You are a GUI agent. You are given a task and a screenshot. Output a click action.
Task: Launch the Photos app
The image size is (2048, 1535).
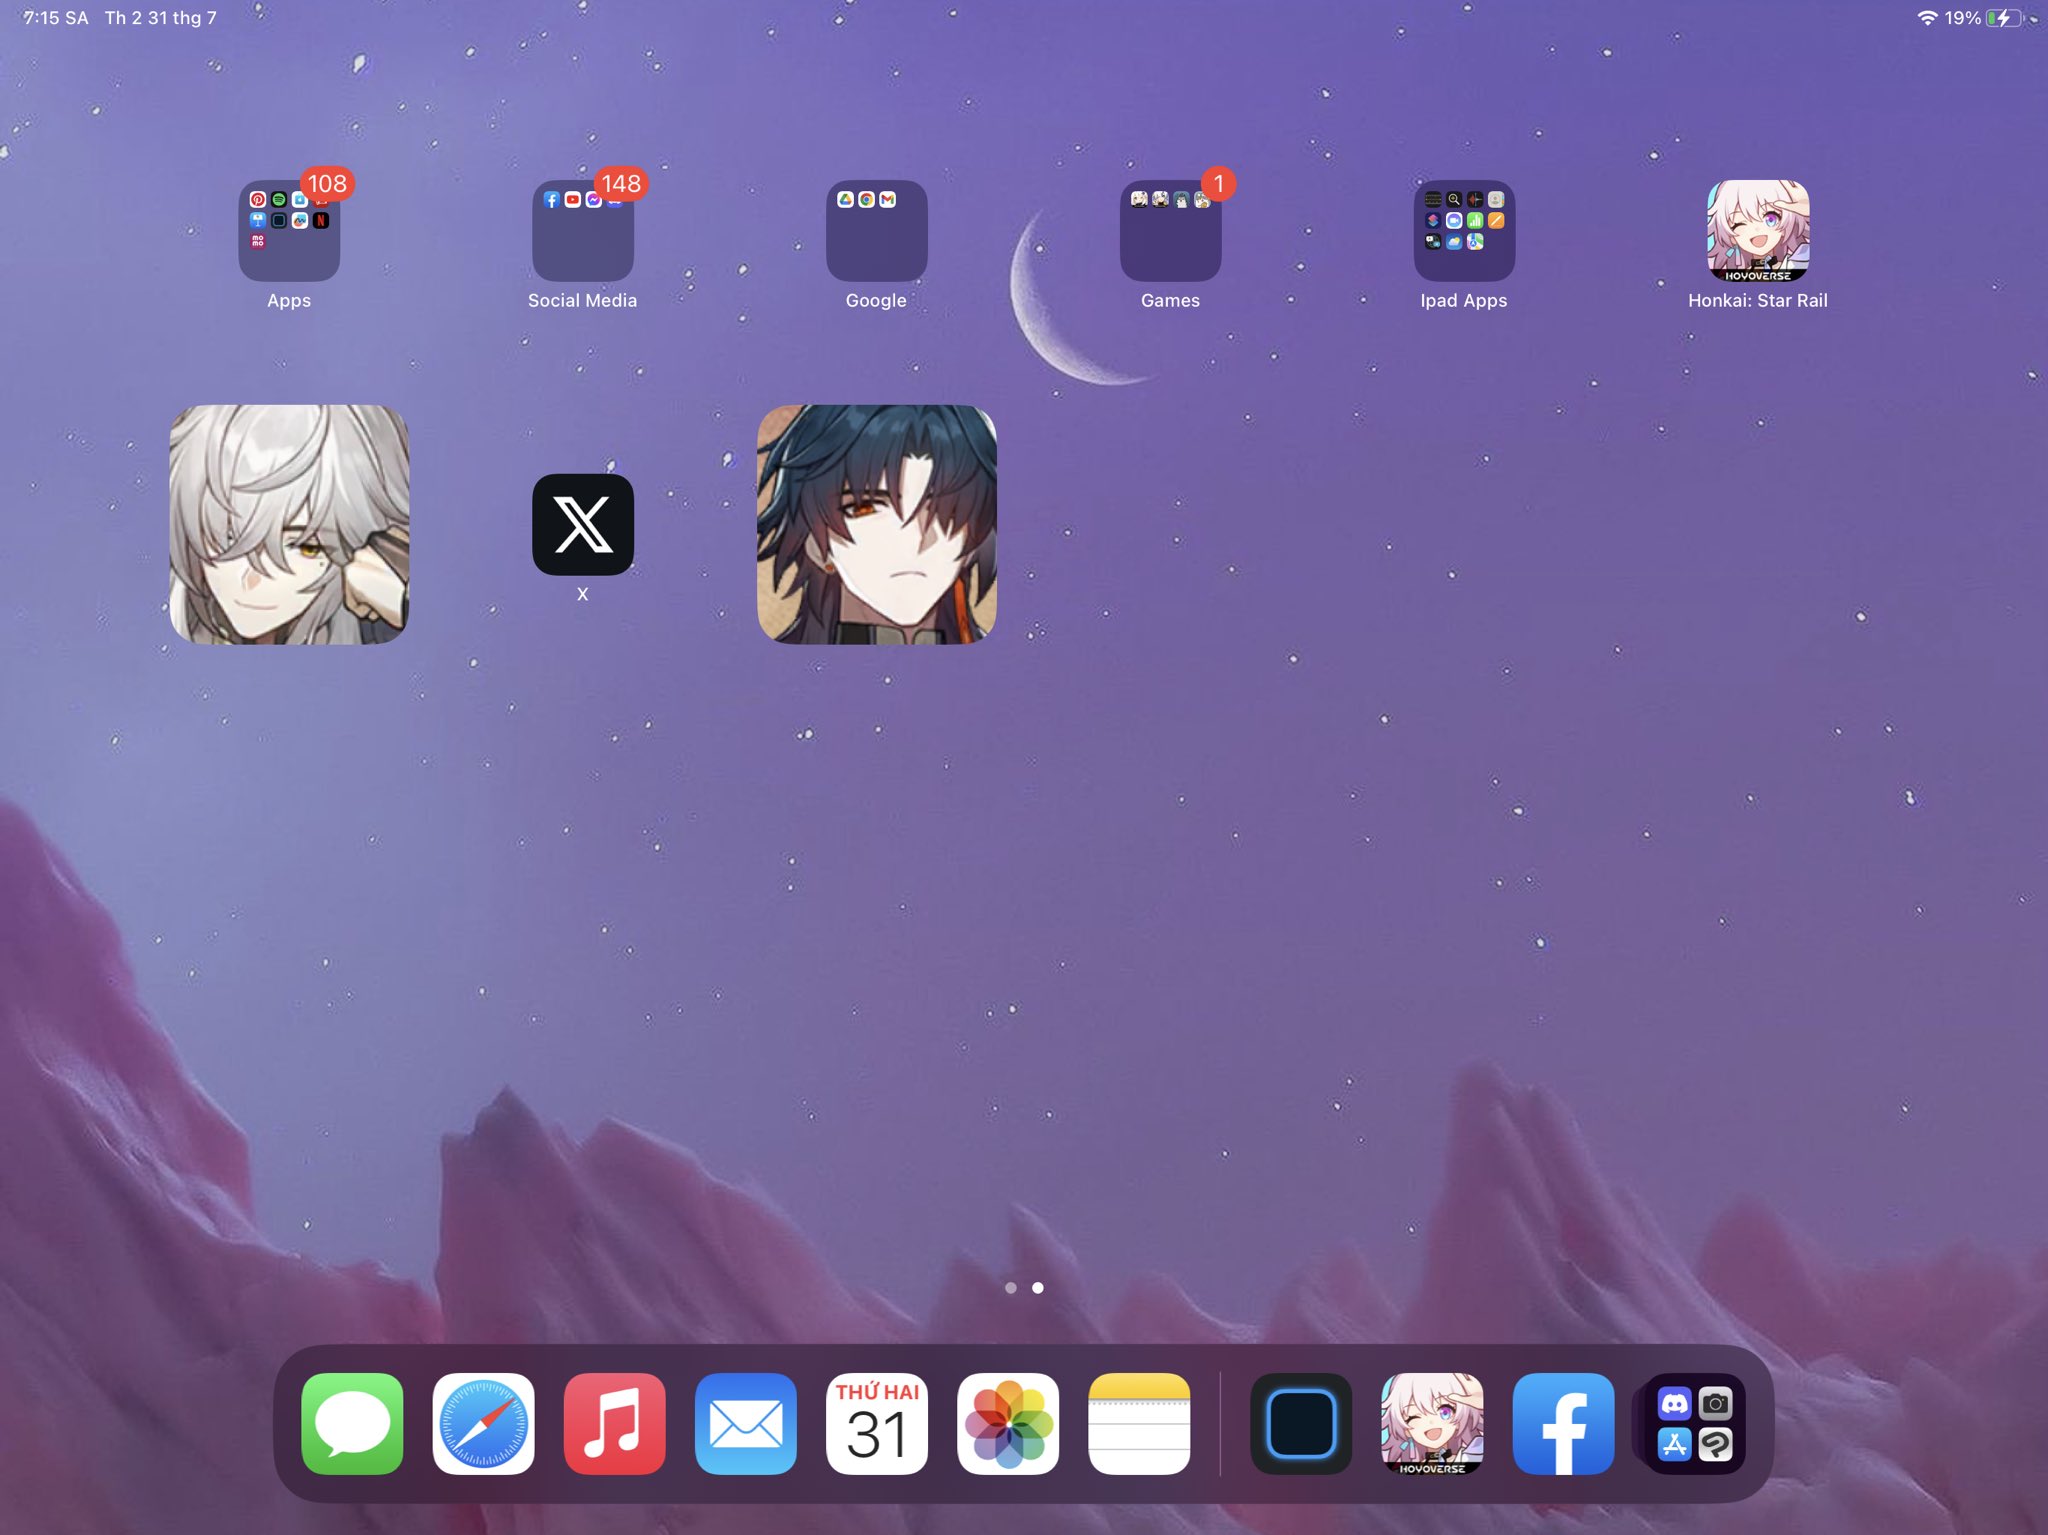tap(1007, 1423)
